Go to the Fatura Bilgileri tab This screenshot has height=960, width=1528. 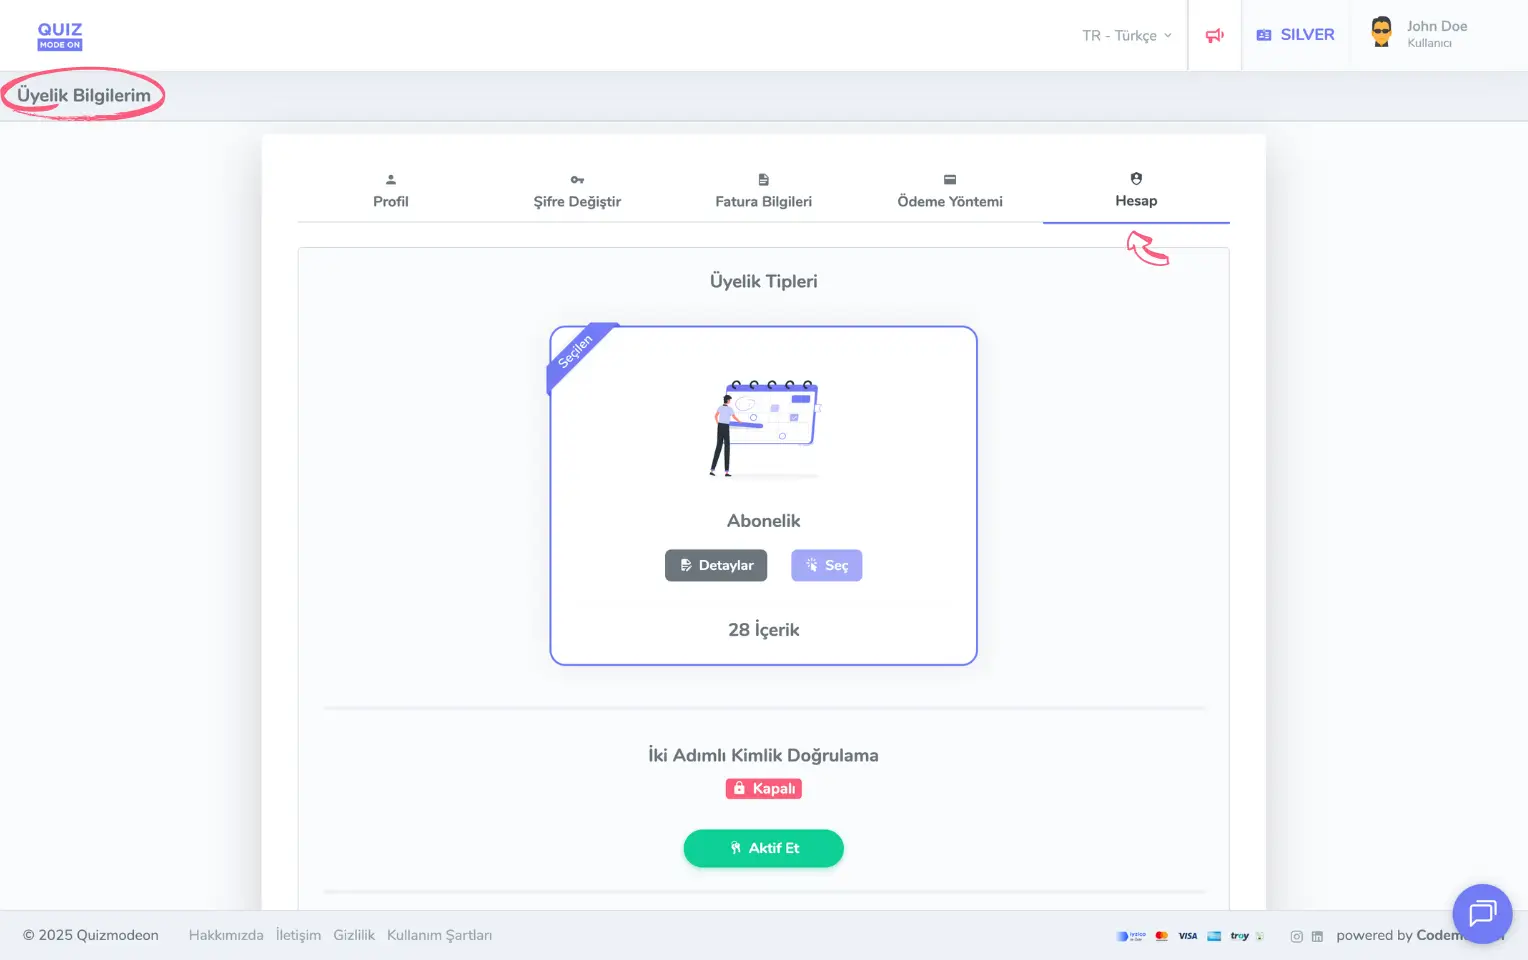[x=763, y=191]
